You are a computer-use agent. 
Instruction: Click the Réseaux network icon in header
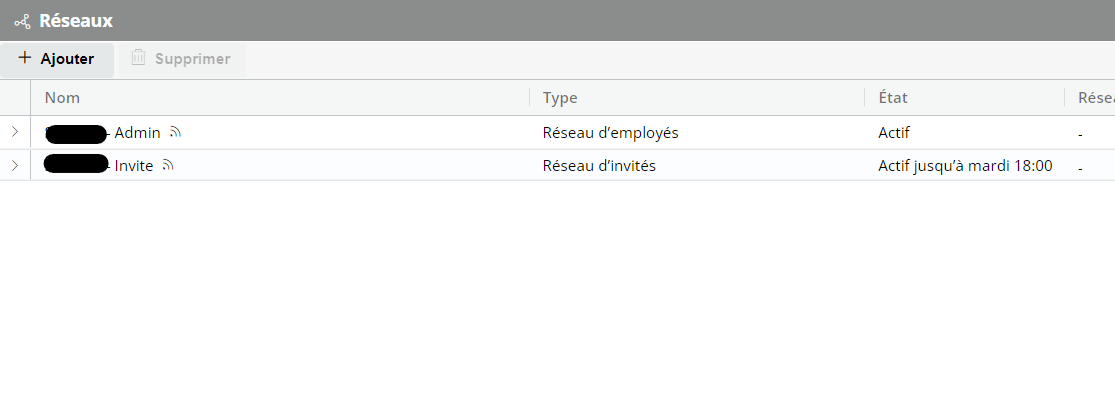22,20
